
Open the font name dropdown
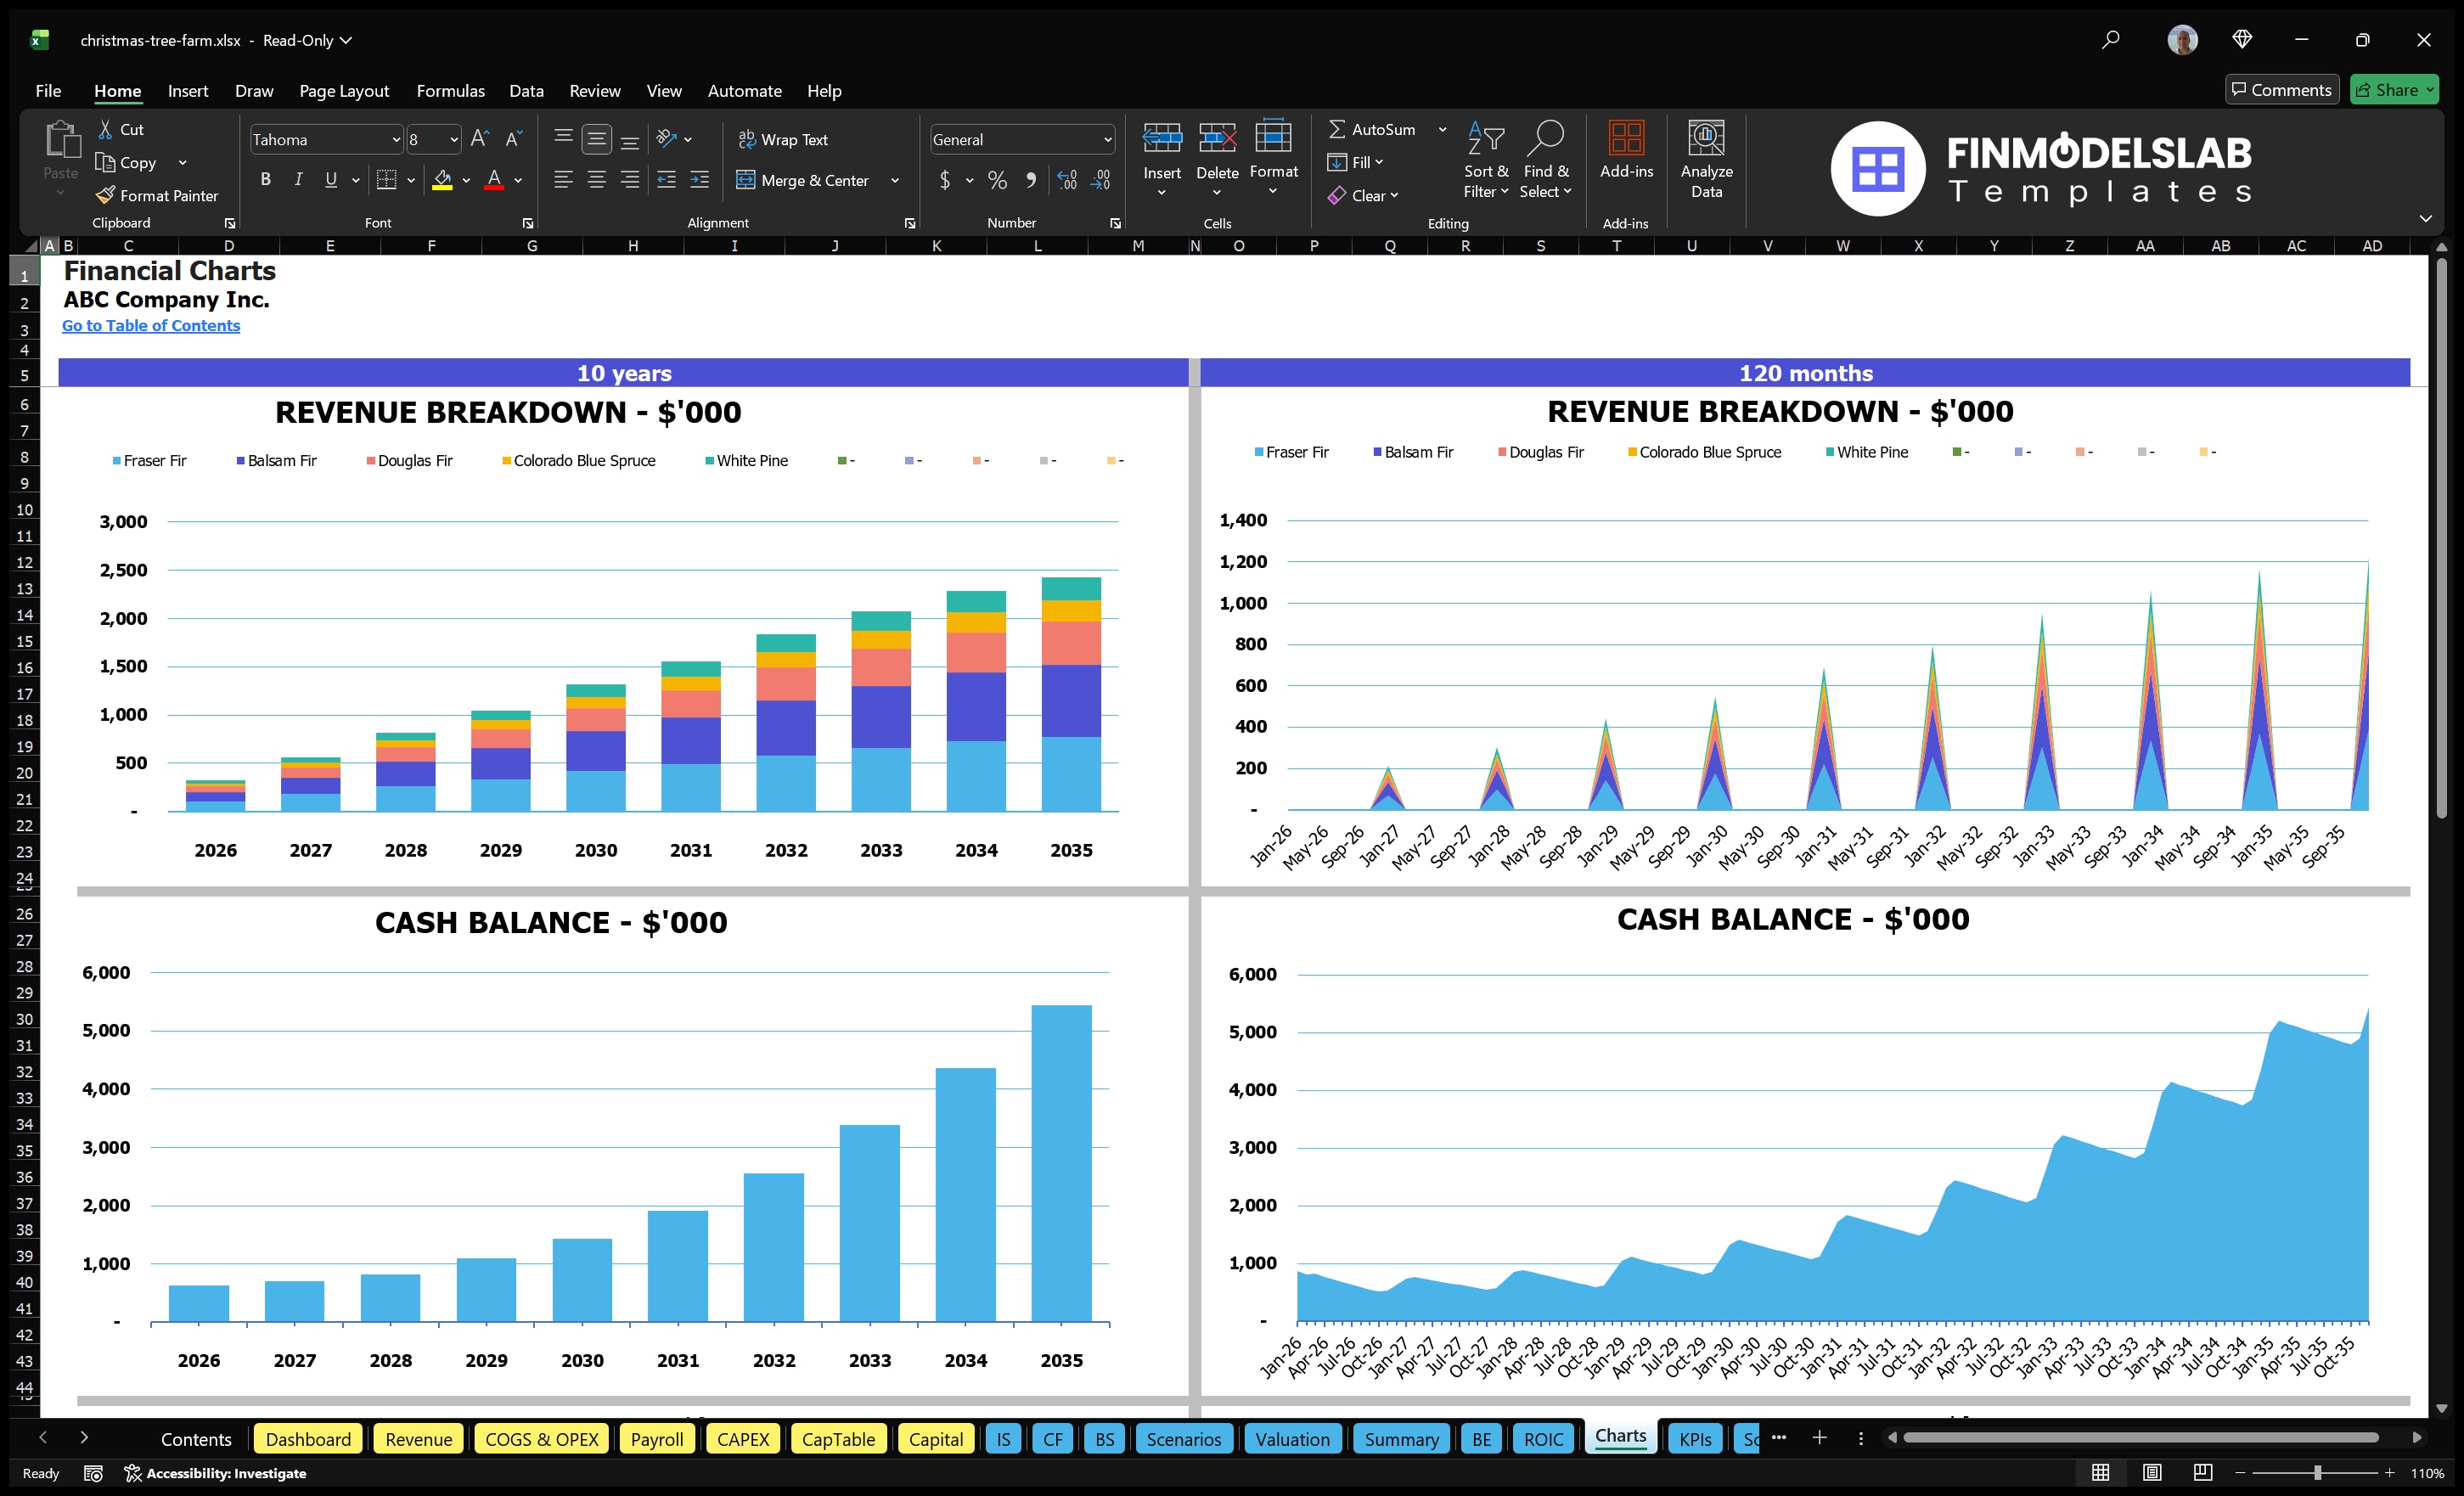pyautogui.click(x=397, y=139)
